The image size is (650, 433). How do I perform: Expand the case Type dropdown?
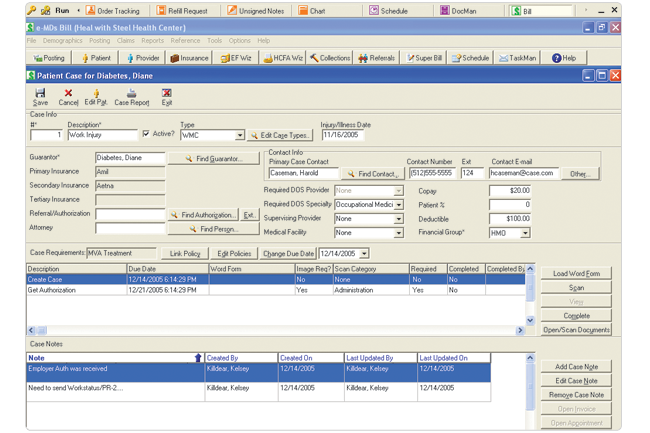point(240,135)
